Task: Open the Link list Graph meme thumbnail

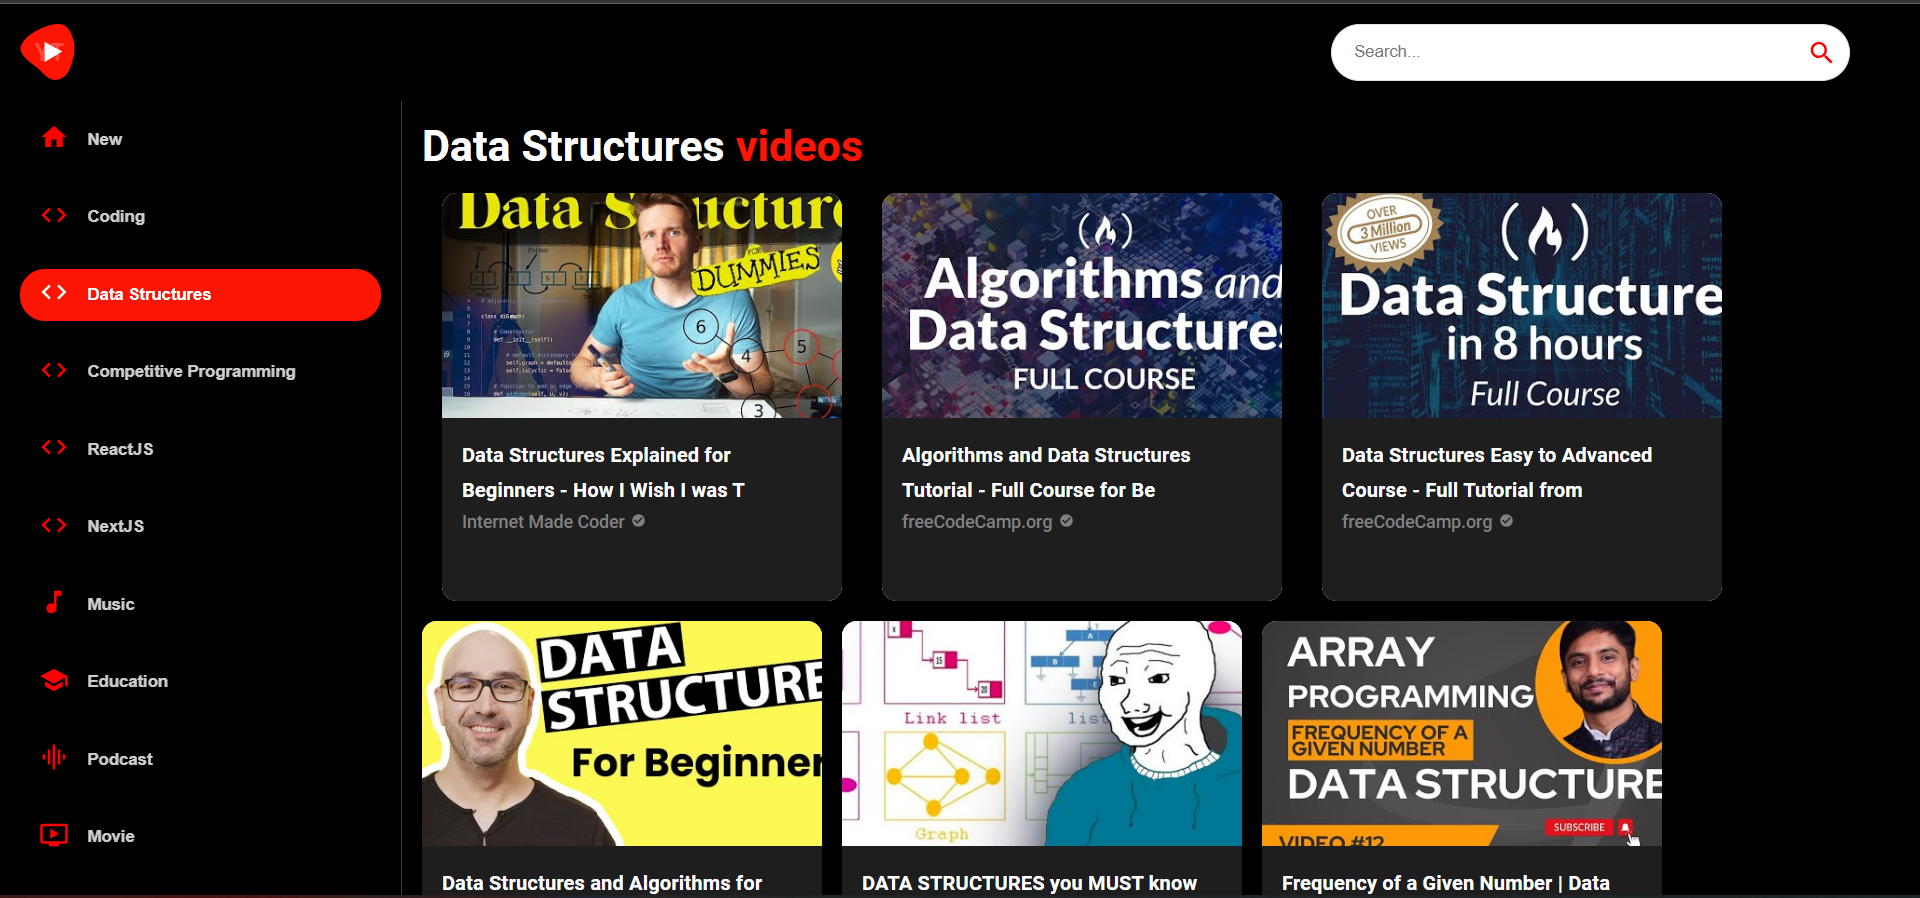Action: tap(1042, 733)
